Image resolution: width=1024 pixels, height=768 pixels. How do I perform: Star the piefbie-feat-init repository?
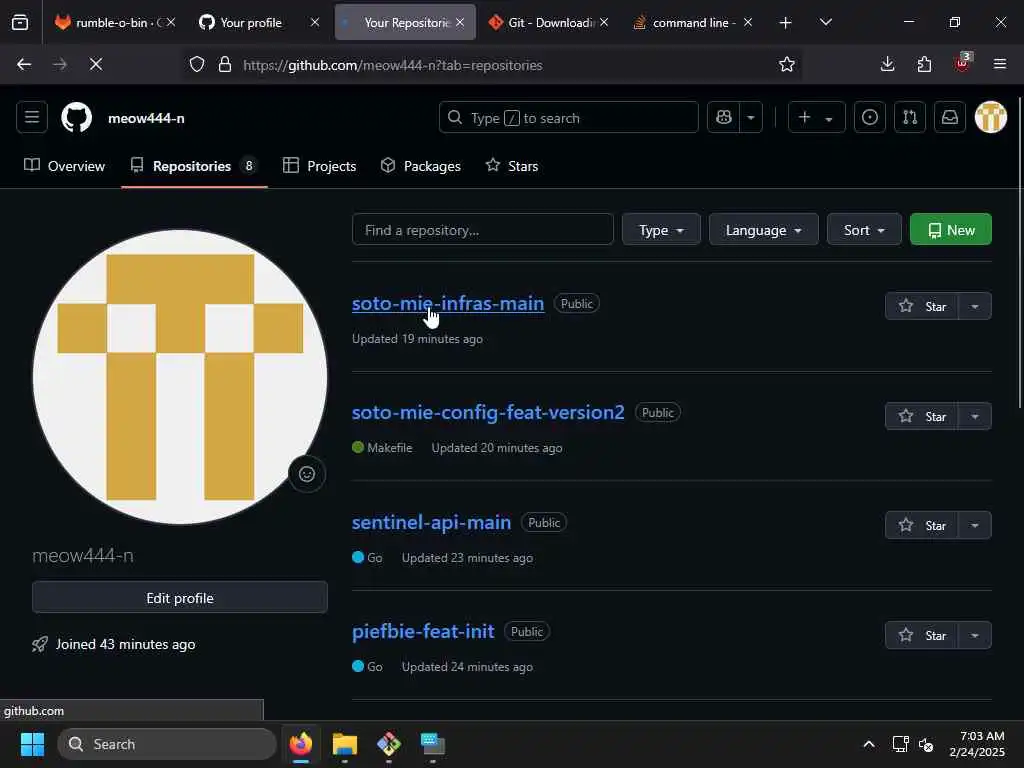click(922, 635)
